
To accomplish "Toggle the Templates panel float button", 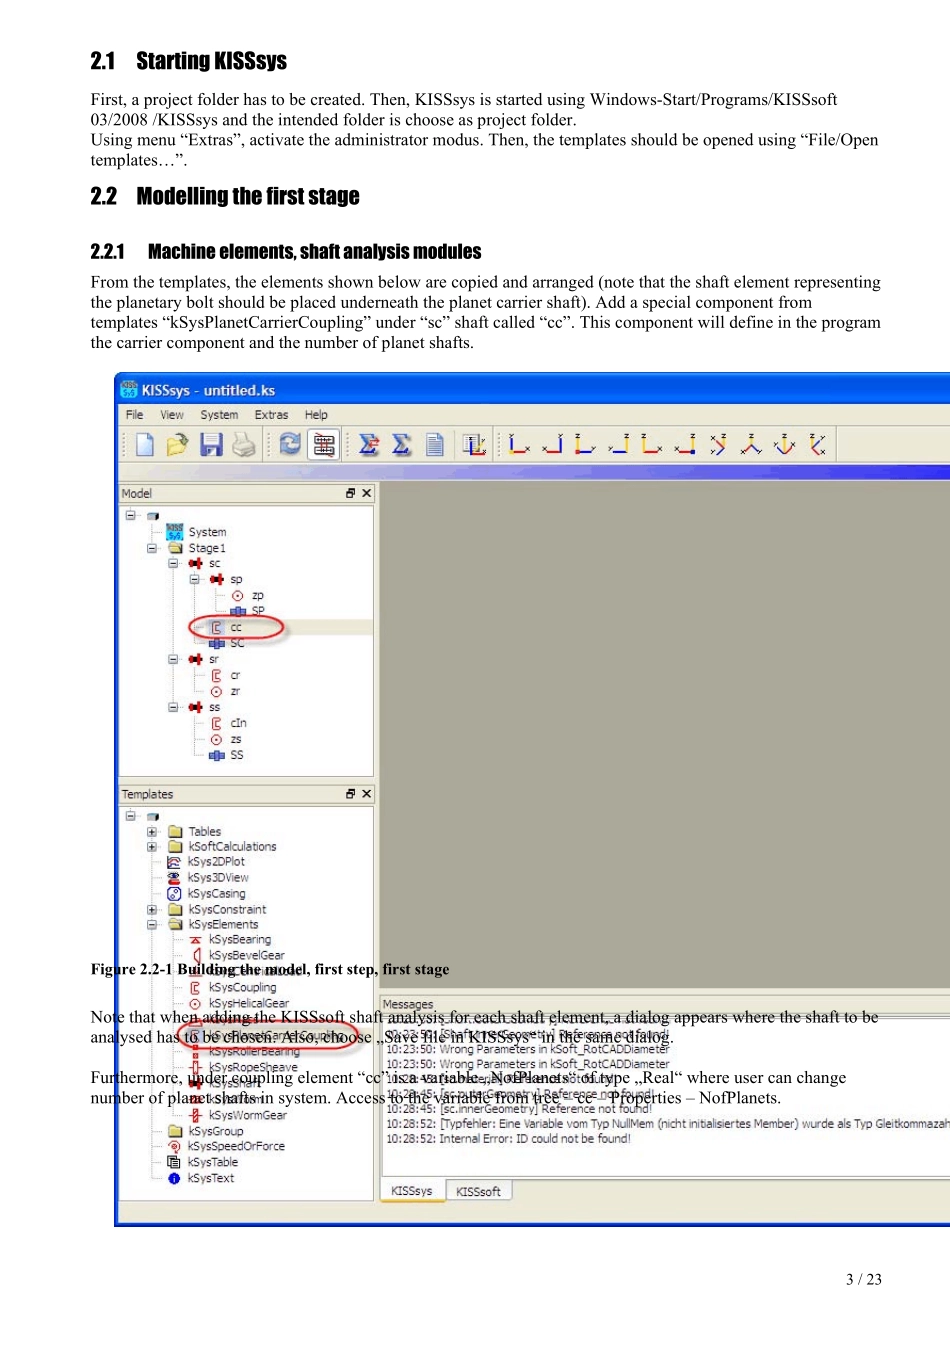I will (351, 794).
